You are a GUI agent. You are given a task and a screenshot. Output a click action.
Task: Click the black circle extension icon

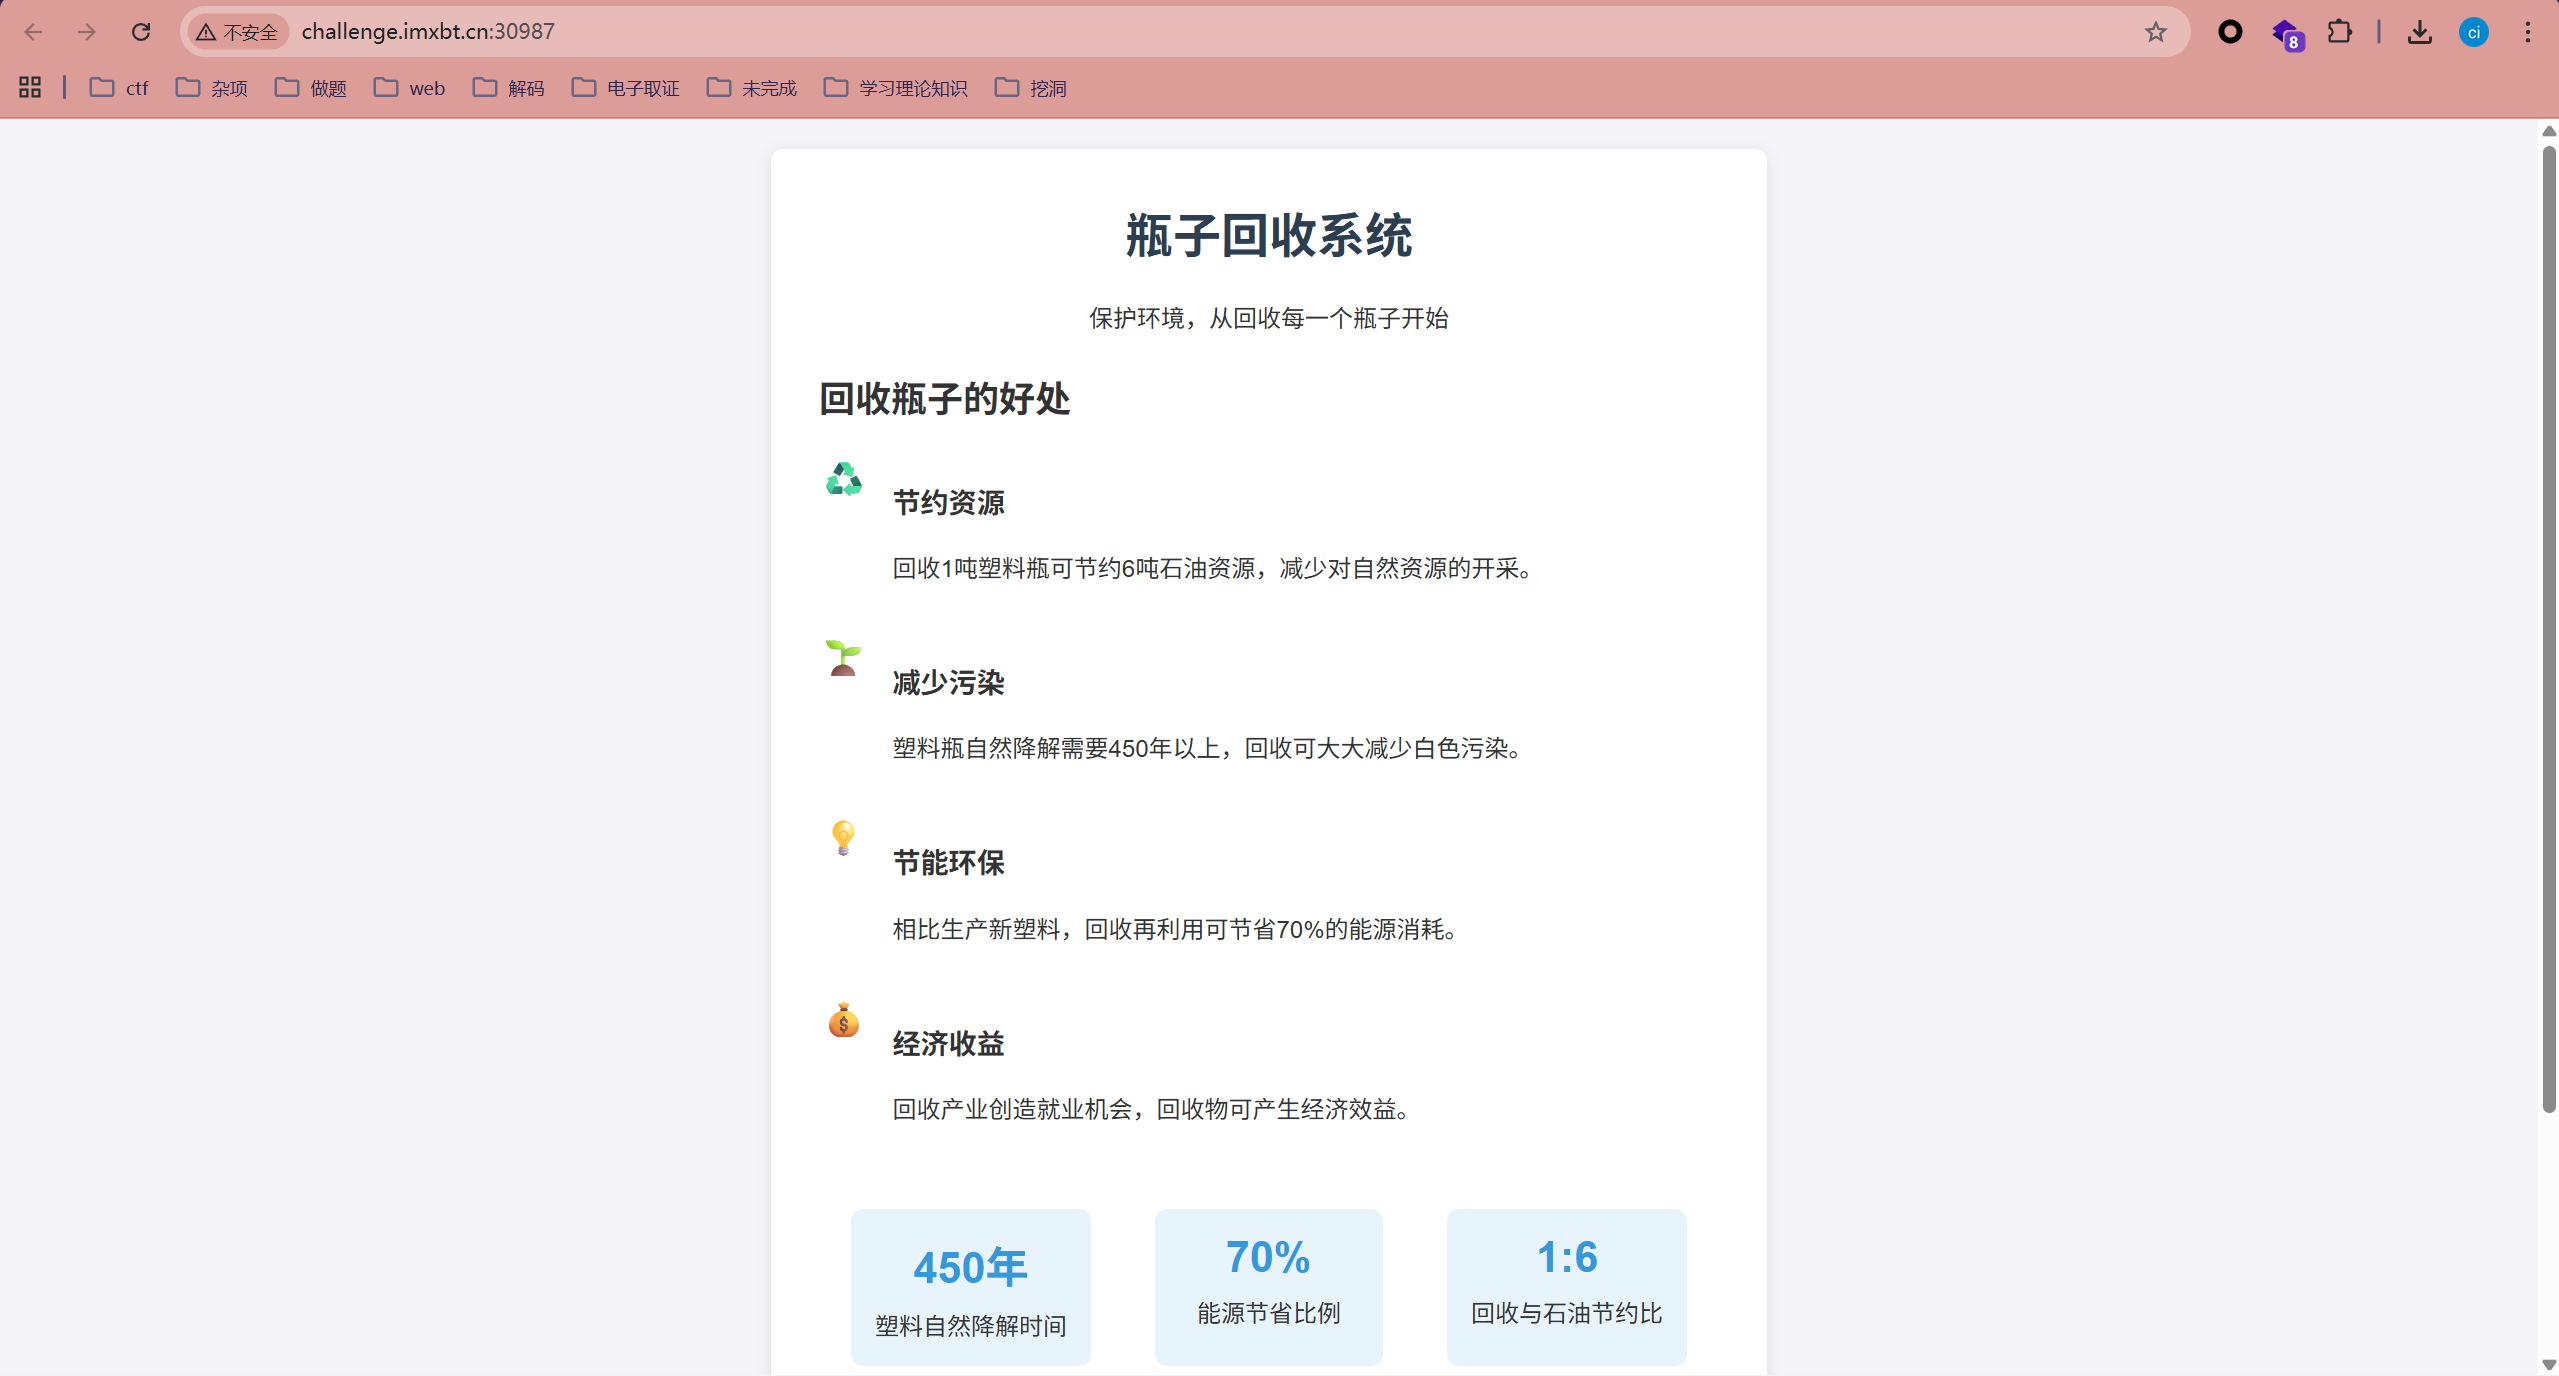(x=2229, y=32)
